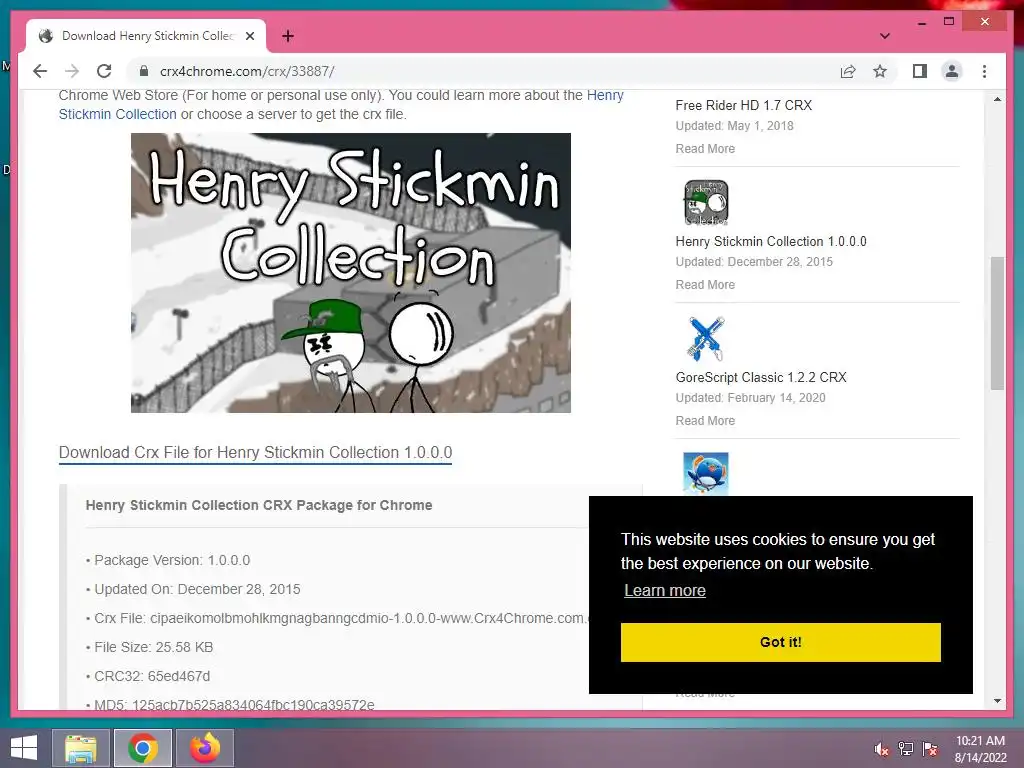Expand the tab search chevron
Screen dimensions: 1024x768
[x=884, y=36]
